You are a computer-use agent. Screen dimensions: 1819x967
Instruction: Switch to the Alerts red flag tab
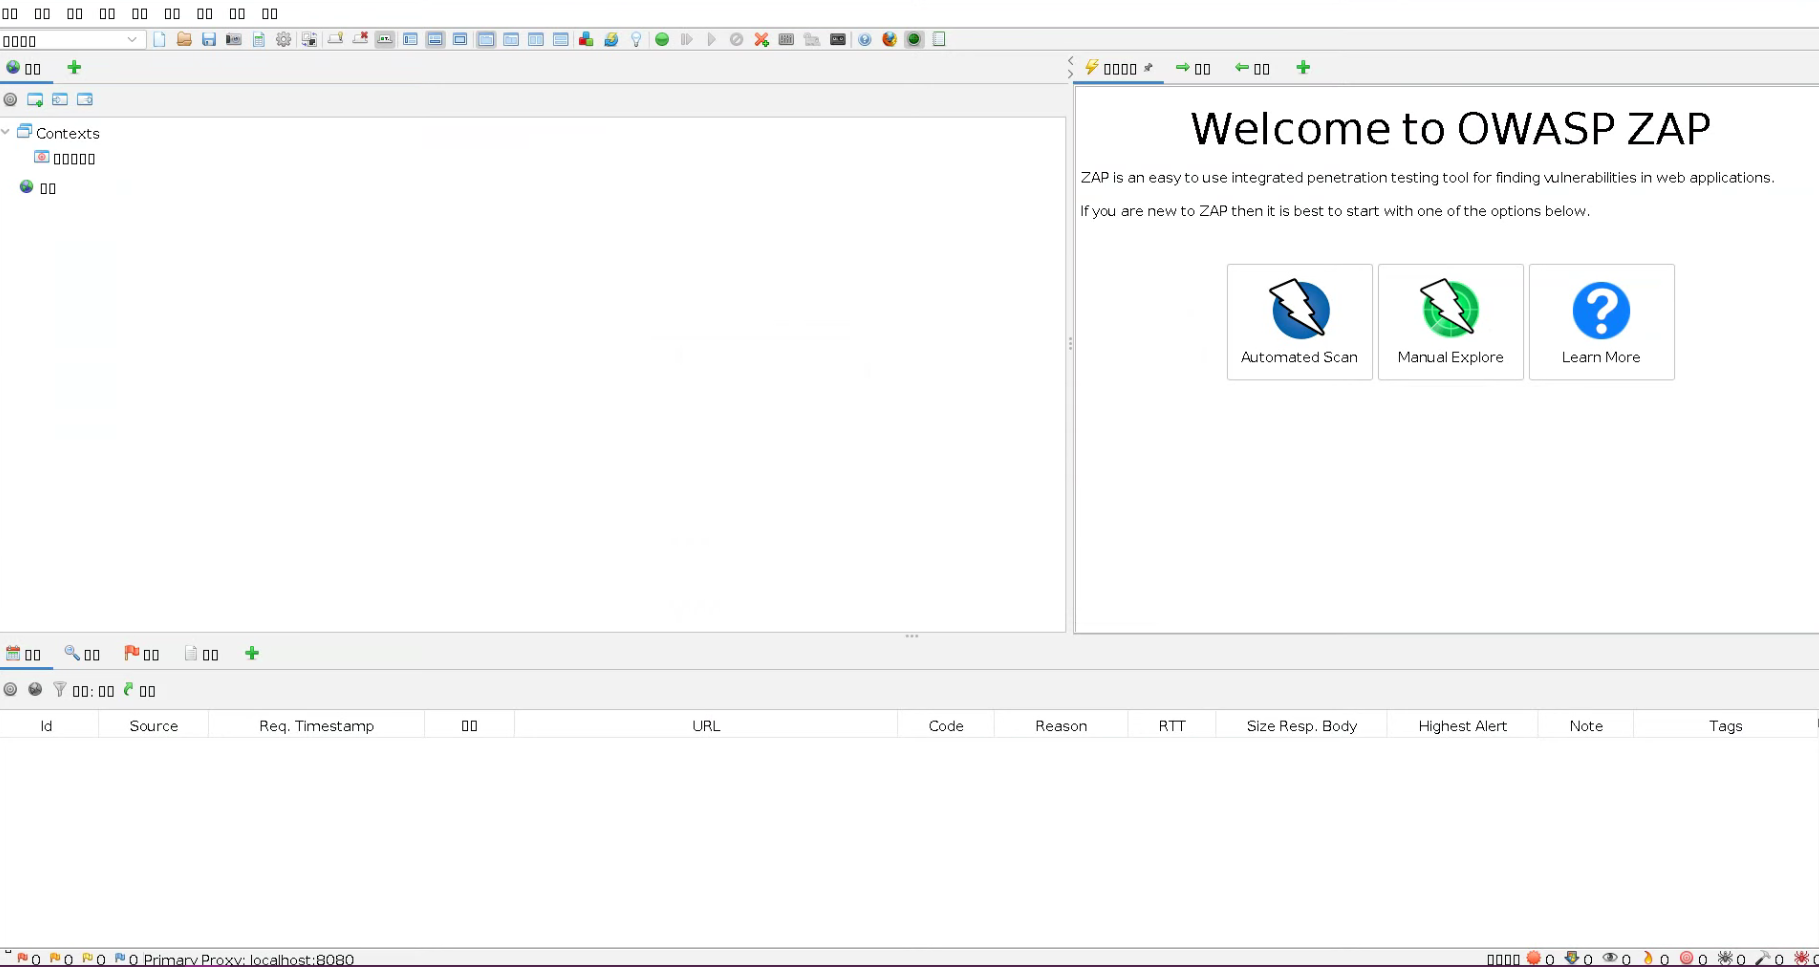(141, 654)
